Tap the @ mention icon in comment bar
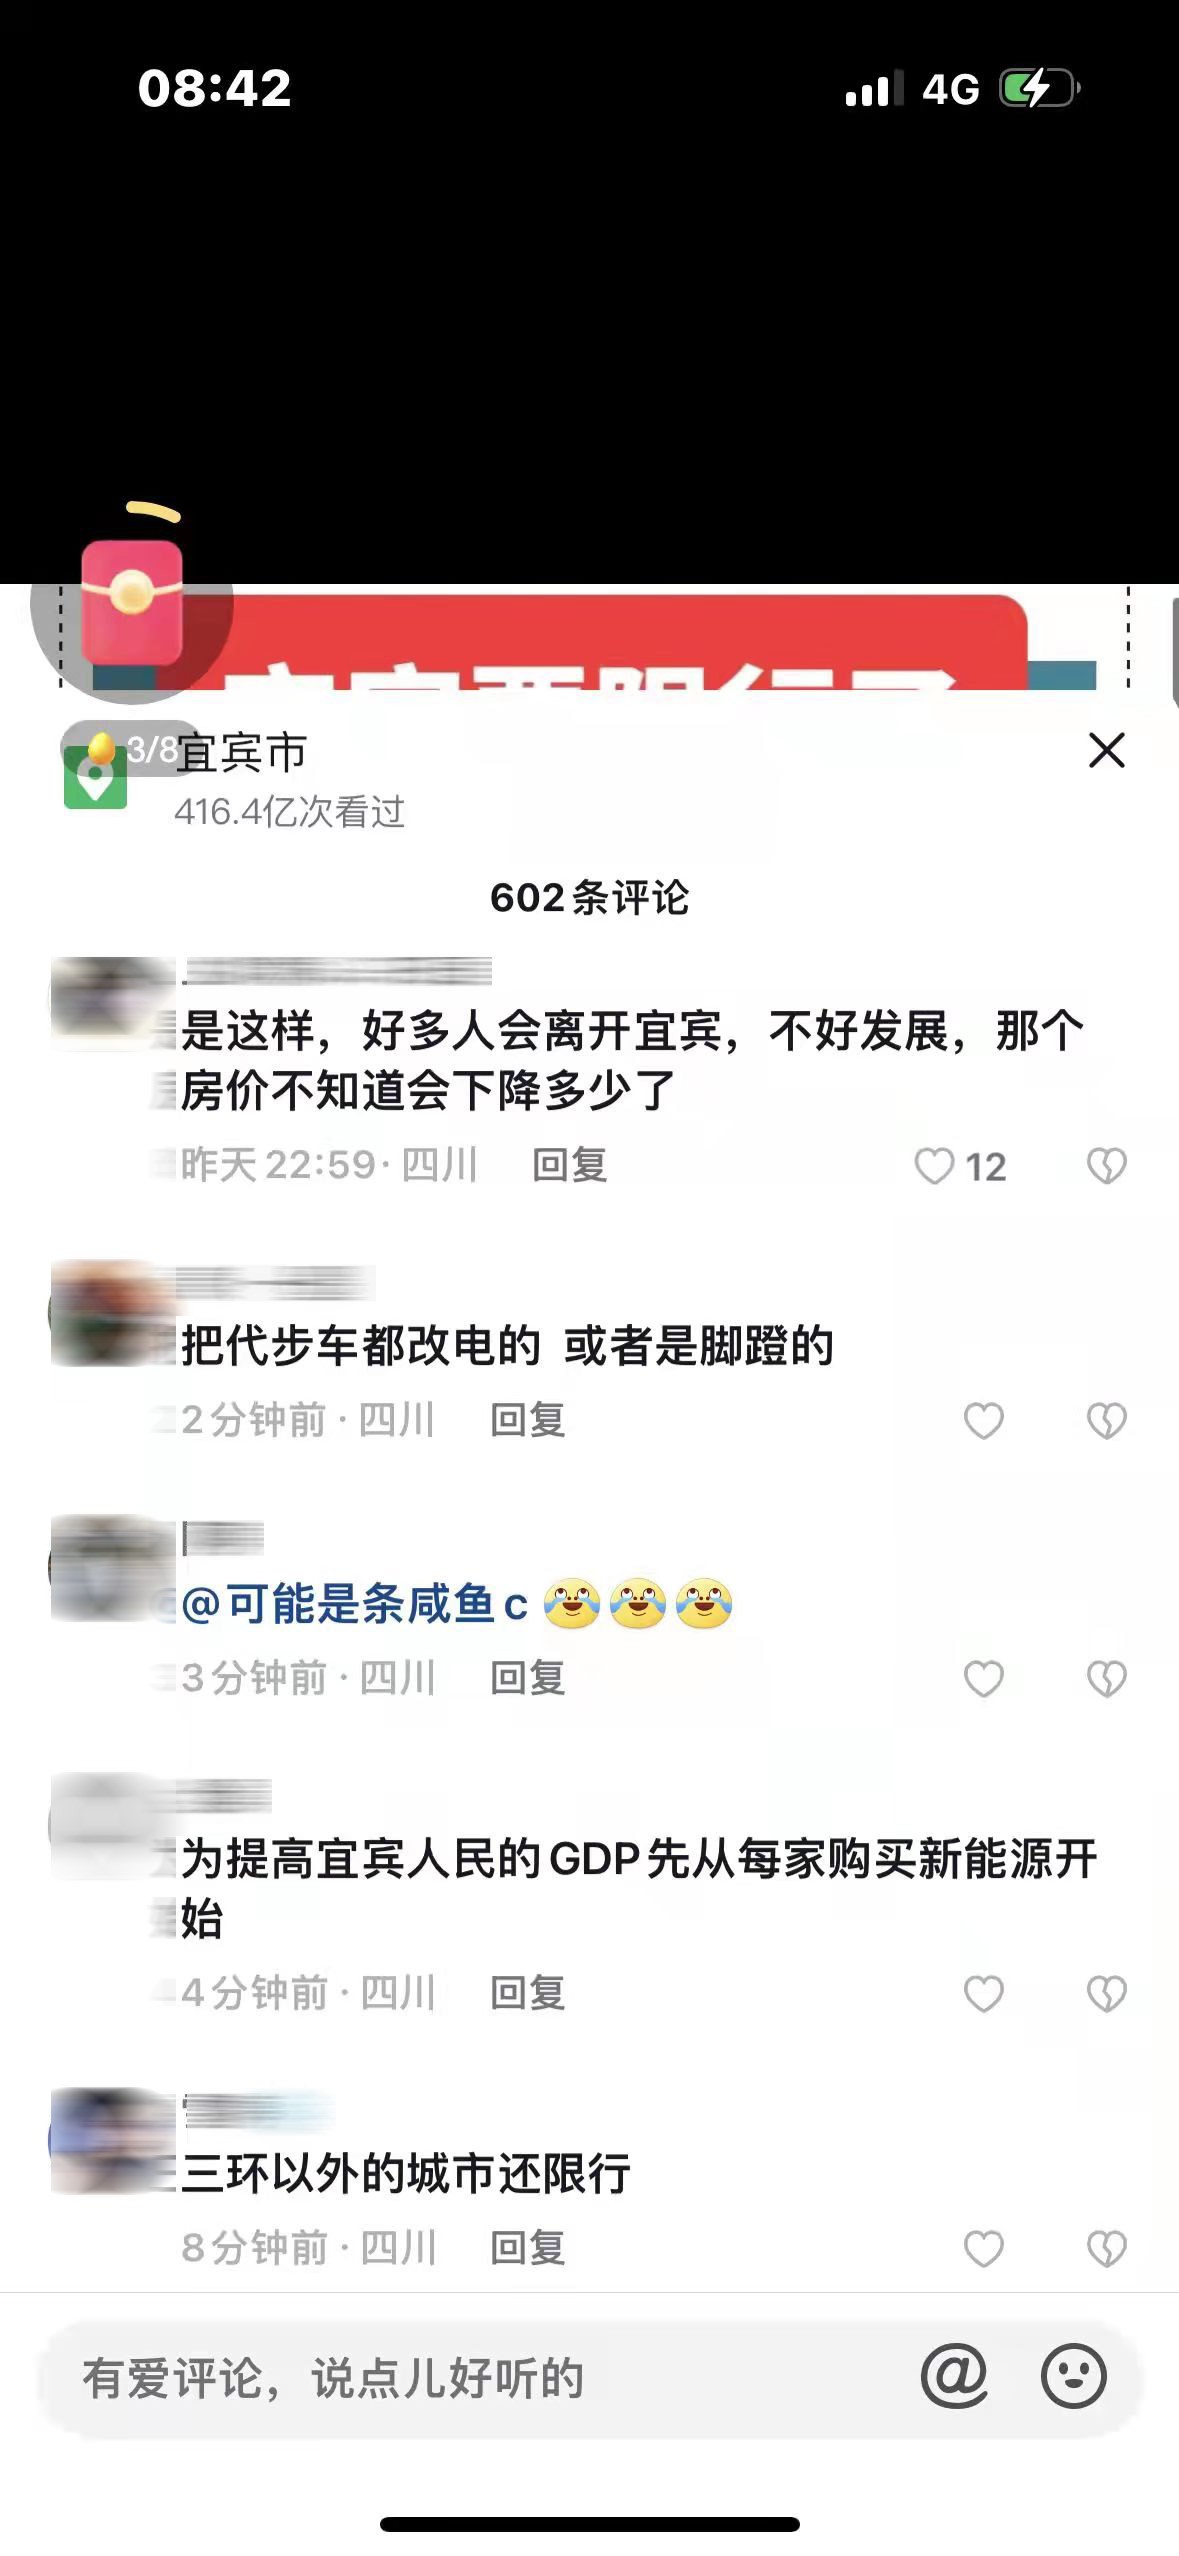The height and width of the screenshot is (2556, 1179). click(954, 2376)
